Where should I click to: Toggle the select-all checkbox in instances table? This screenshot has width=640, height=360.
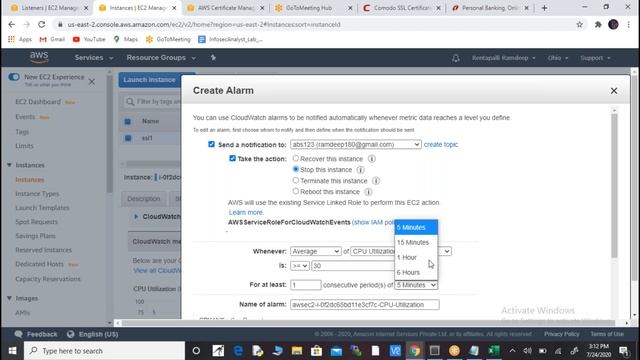coord(127,121)
